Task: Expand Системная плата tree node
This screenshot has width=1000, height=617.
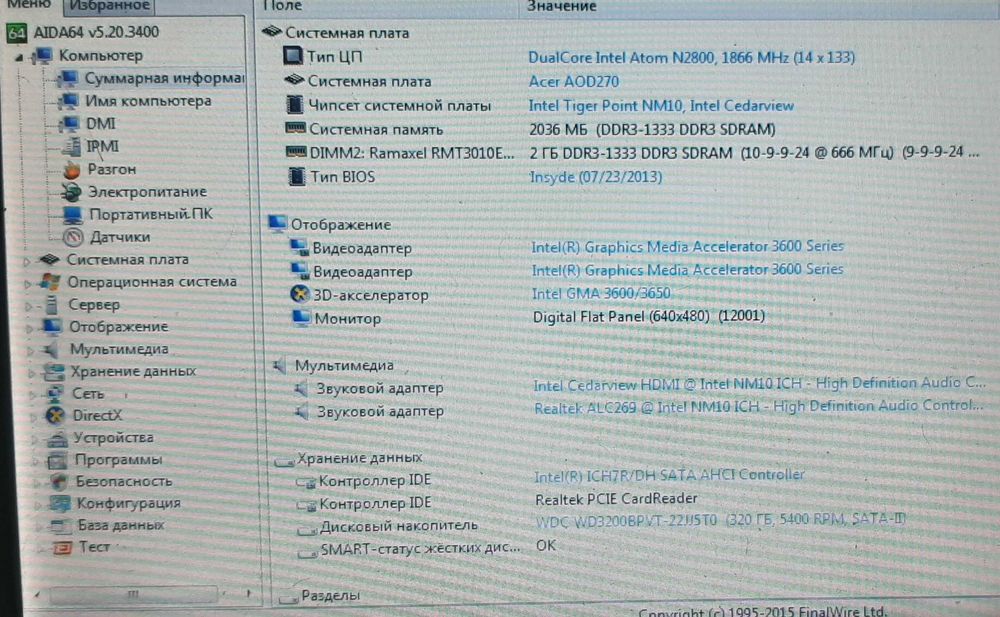Action: (x=27, y=261)
